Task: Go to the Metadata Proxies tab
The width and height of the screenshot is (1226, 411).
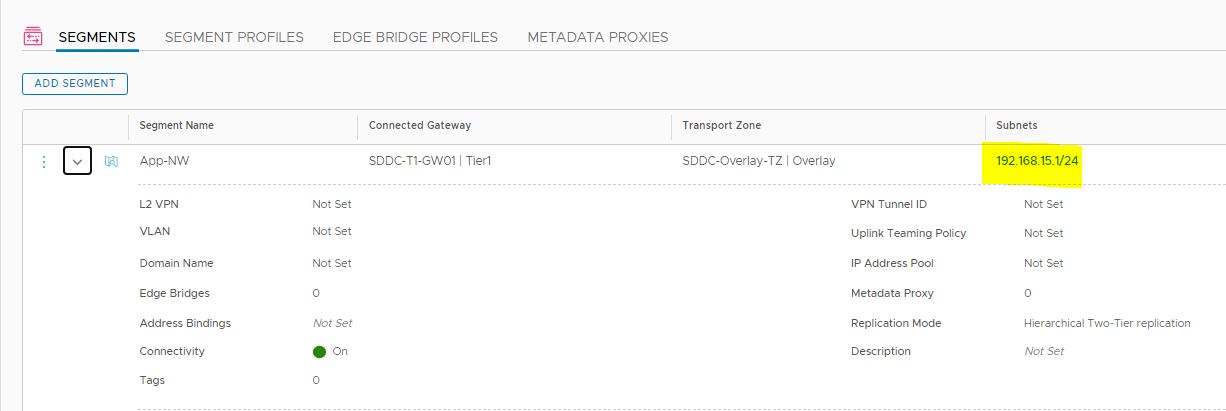Action: point(597,37)
